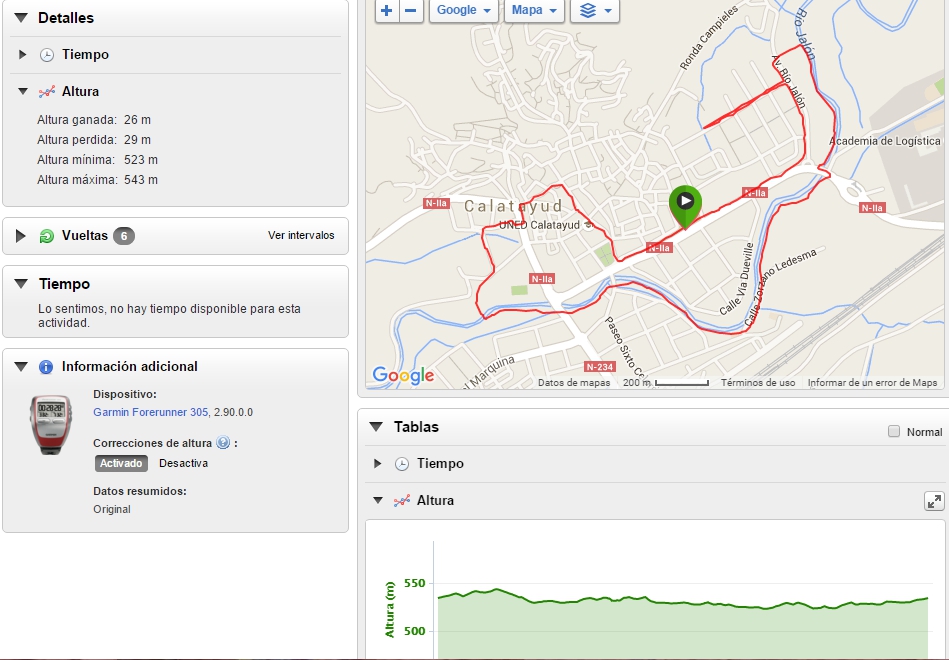
Task: Open the Google map provider dropdown
Action: [x=464, y=10]
